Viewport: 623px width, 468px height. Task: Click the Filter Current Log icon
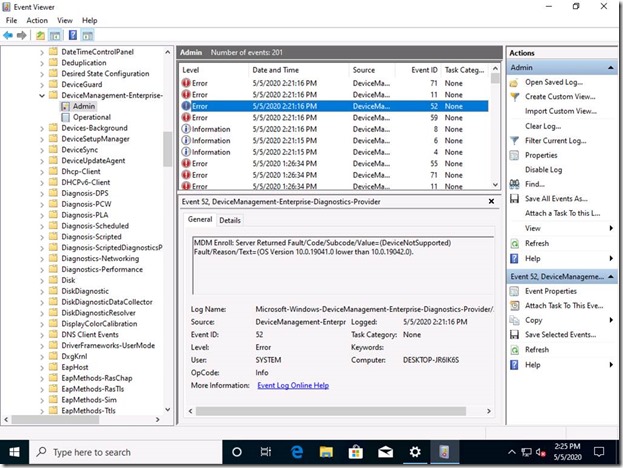pyautogui.click(x=514, y=141)
